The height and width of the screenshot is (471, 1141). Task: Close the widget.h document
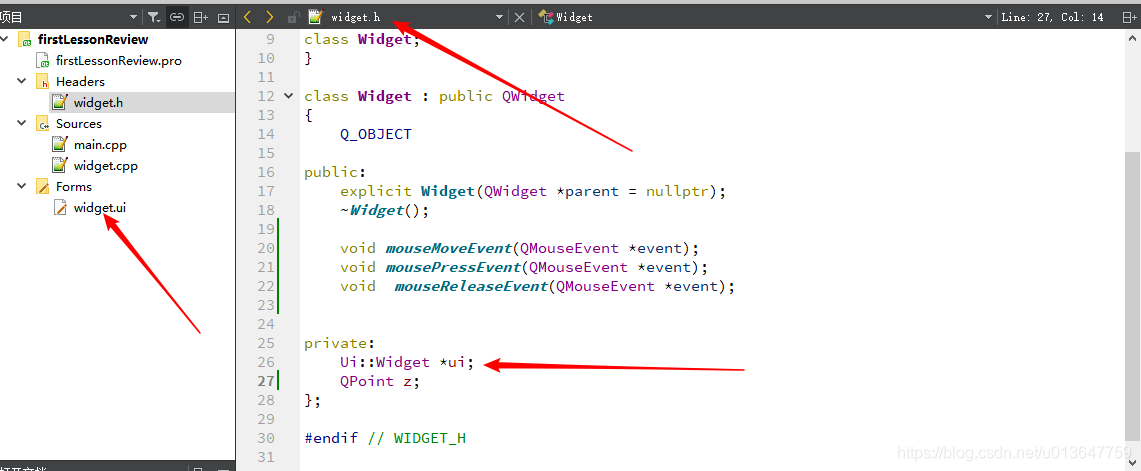[x=519, y=17]
